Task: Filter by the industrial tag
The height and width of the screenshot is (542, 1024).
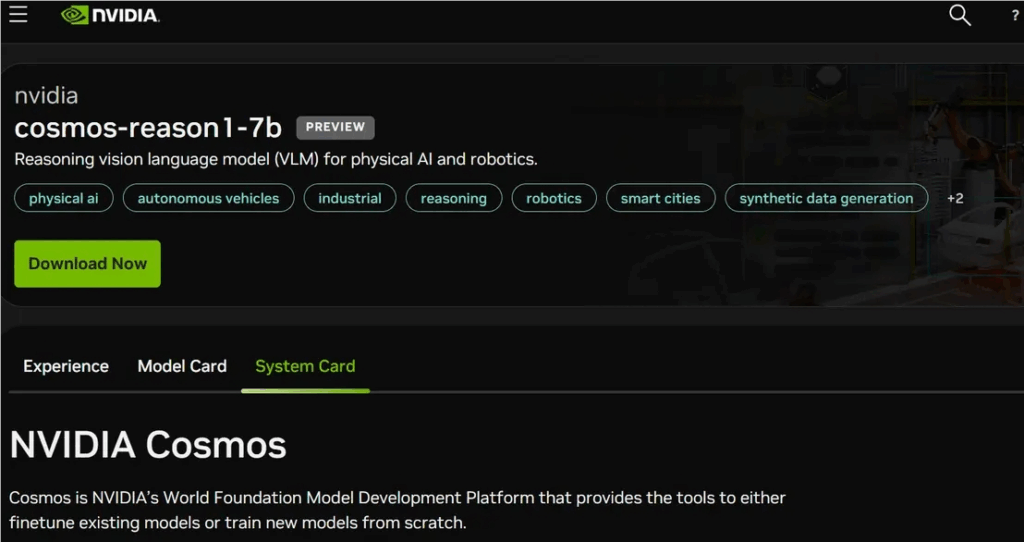Action: coord(350,198)
